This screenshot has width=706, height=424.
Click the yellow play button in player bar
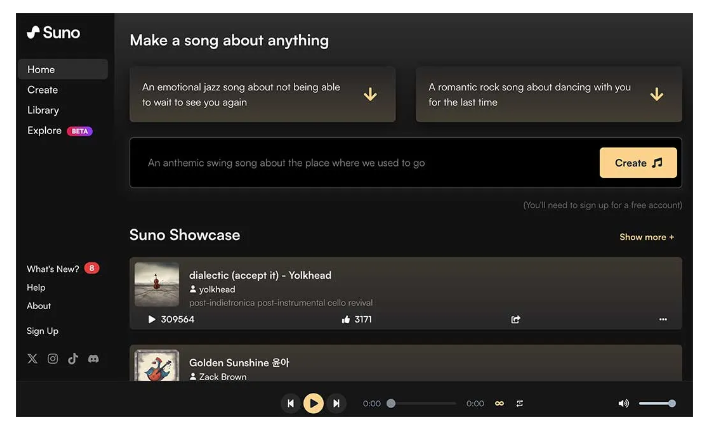[x=313, y=403]
